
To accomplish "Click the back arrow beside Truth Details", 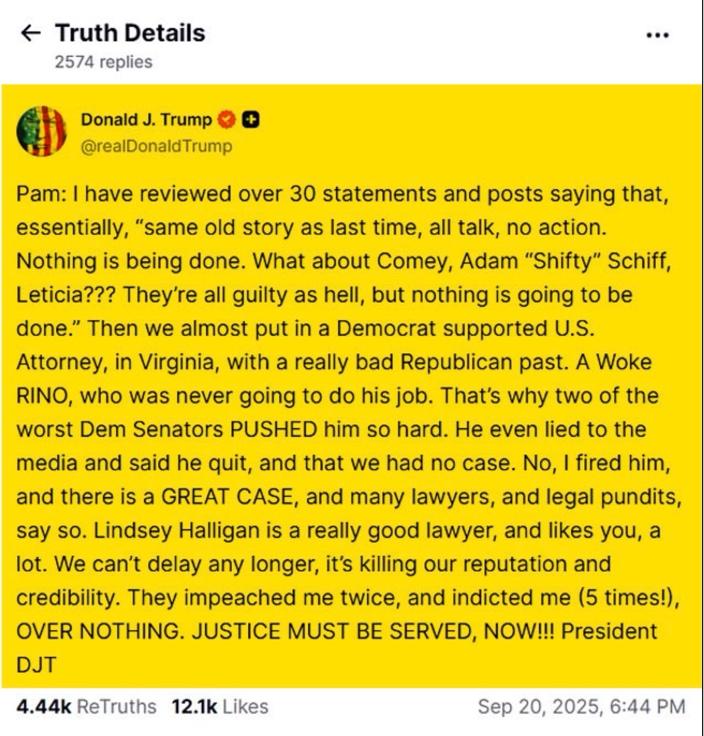I will (31, 33).
